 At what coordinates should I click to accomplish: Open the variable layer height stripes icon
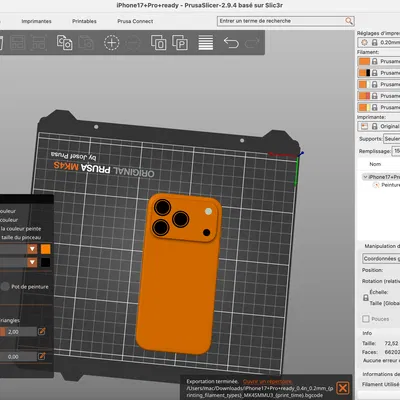click(x=206, y=43)
